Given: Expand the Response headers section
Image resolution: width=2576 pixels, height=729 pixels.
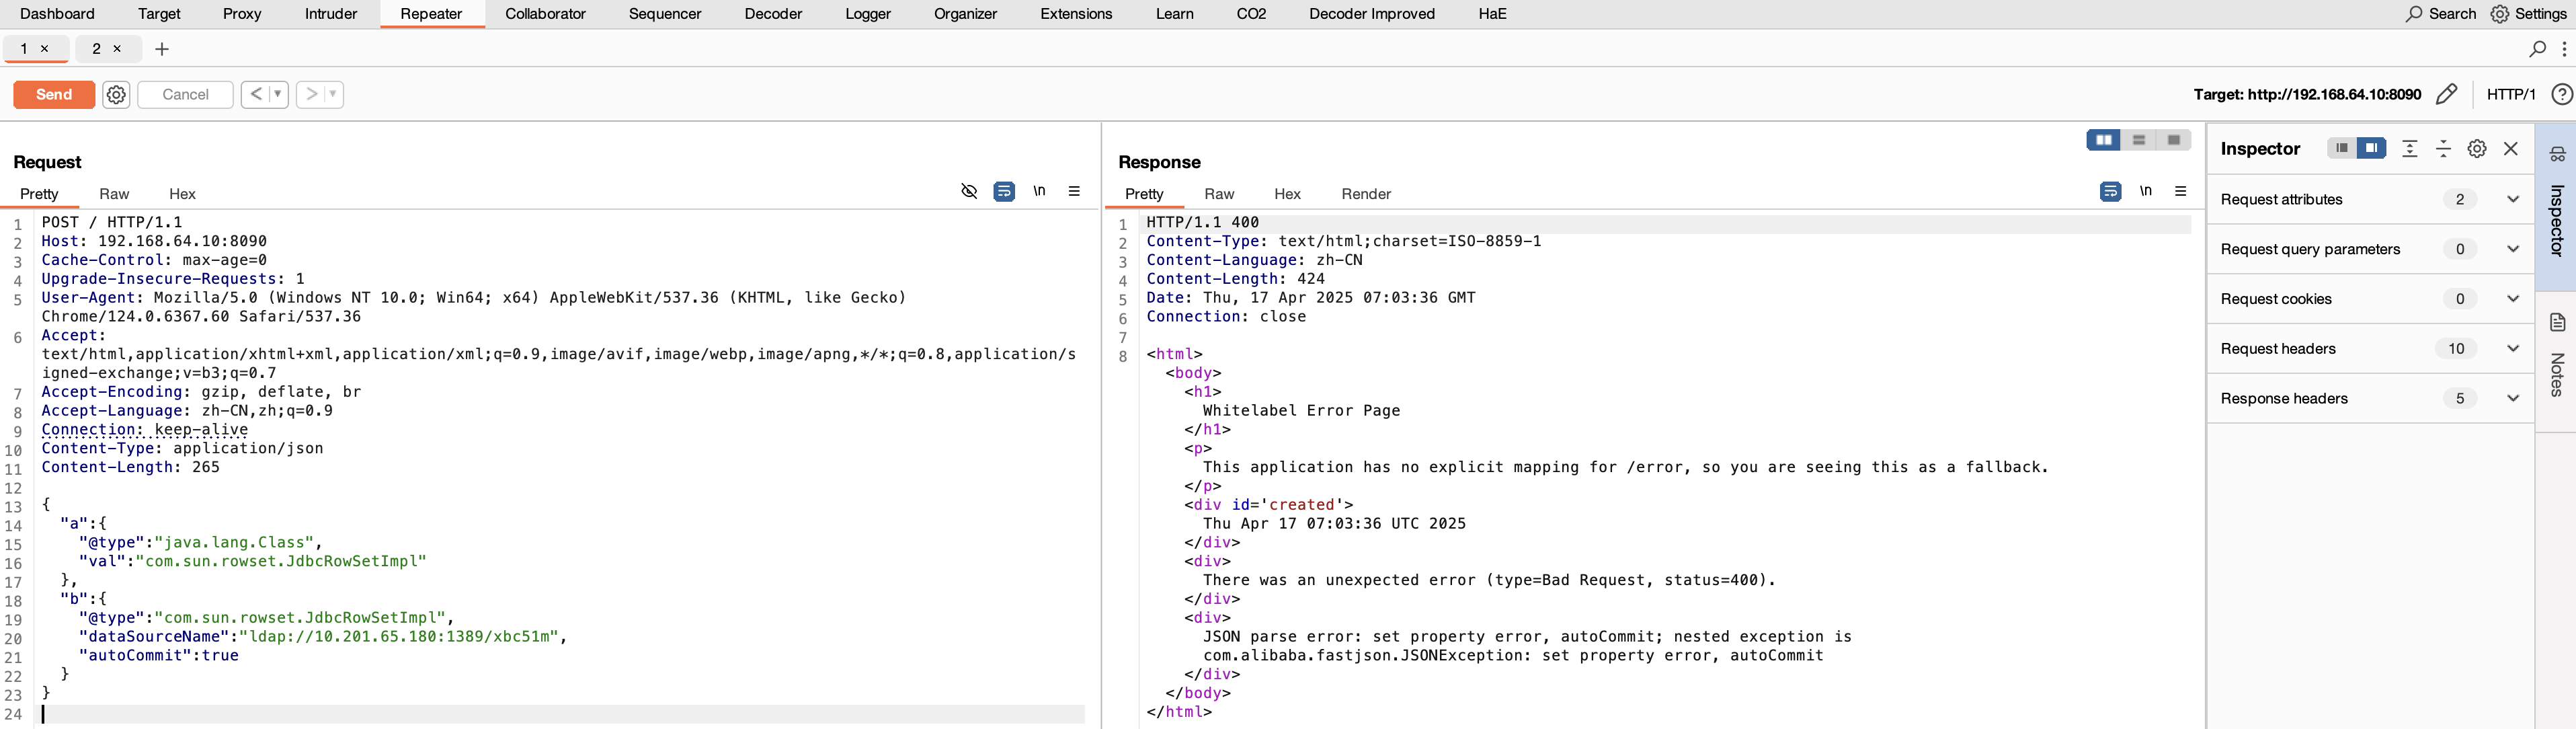Looking at the screenshot, I should pos(2512,398).
